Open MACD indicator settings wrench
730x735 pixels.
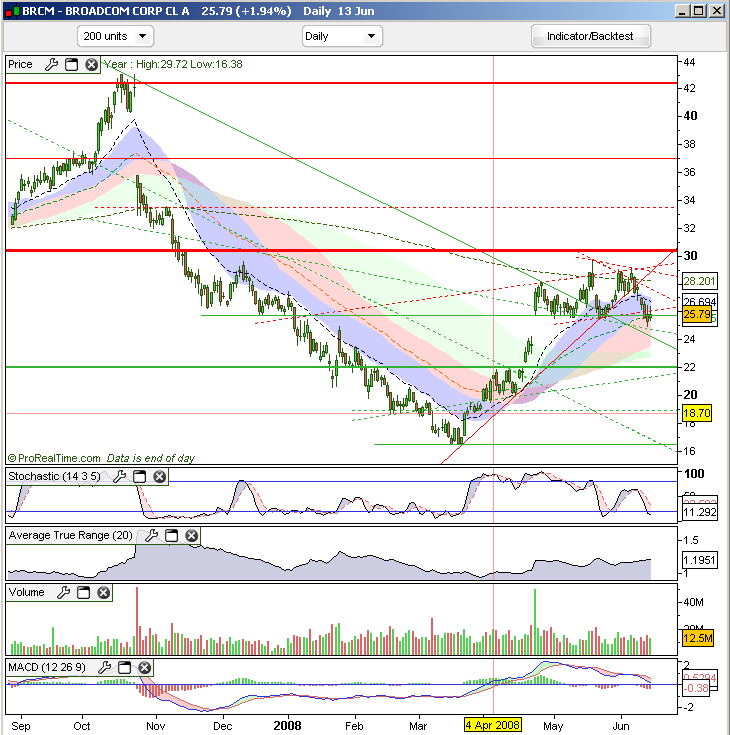pos(105,668)
